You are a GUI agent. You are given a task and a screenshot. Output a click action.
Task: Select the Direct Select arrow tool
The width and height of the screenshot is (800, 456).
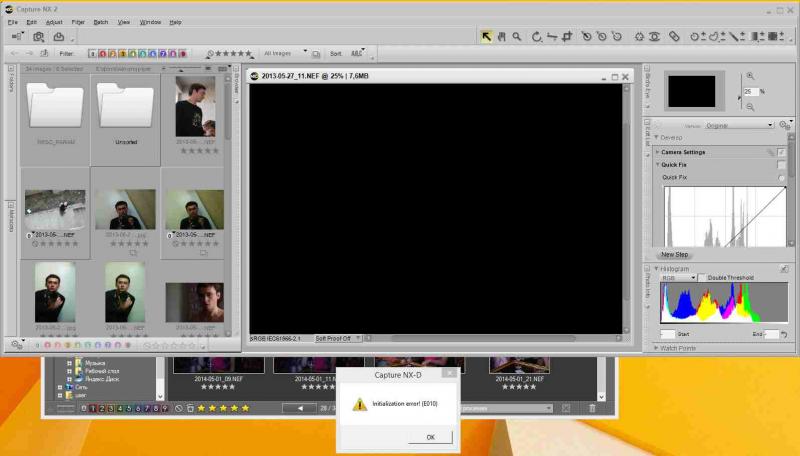[486, 36]
